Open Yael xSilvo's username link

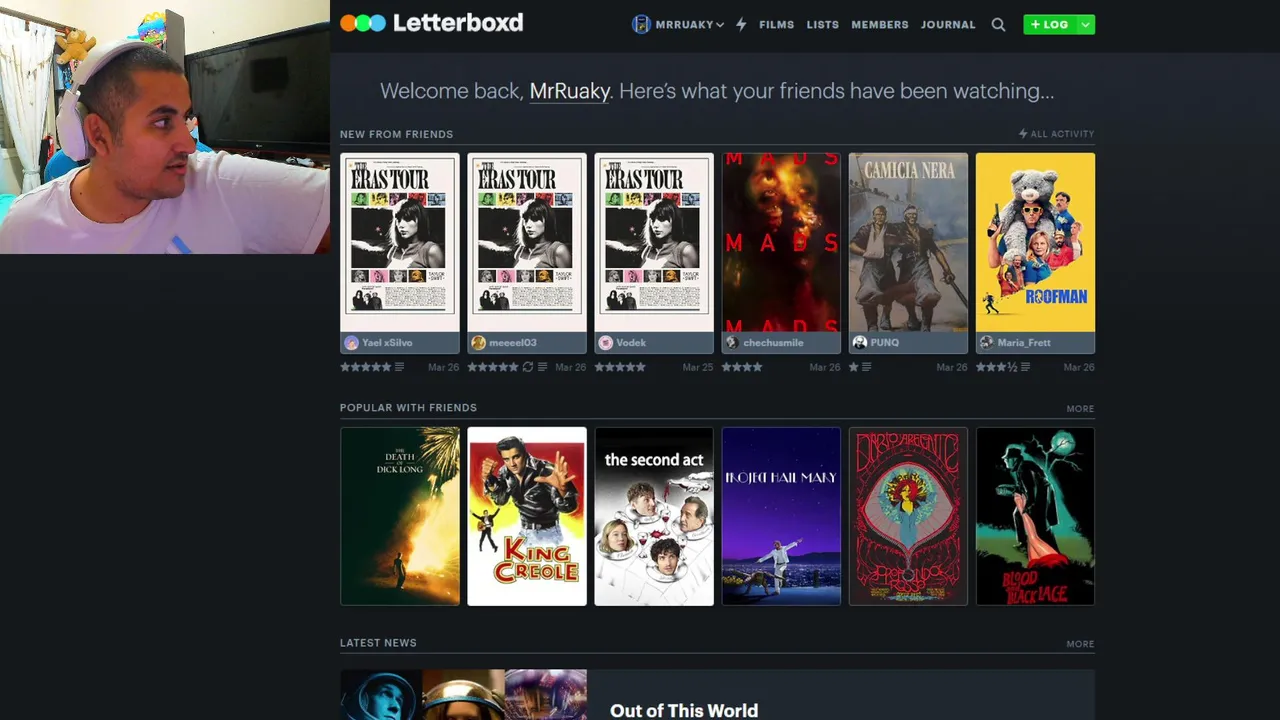click(x=387, y=342)
